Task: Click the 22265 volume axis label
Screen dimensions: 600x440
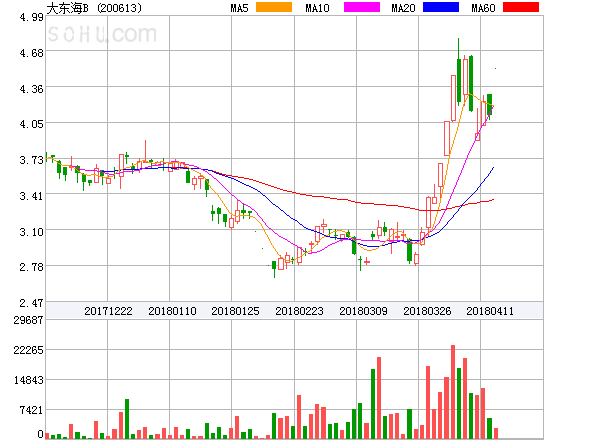Action: (x=28, y=350)
